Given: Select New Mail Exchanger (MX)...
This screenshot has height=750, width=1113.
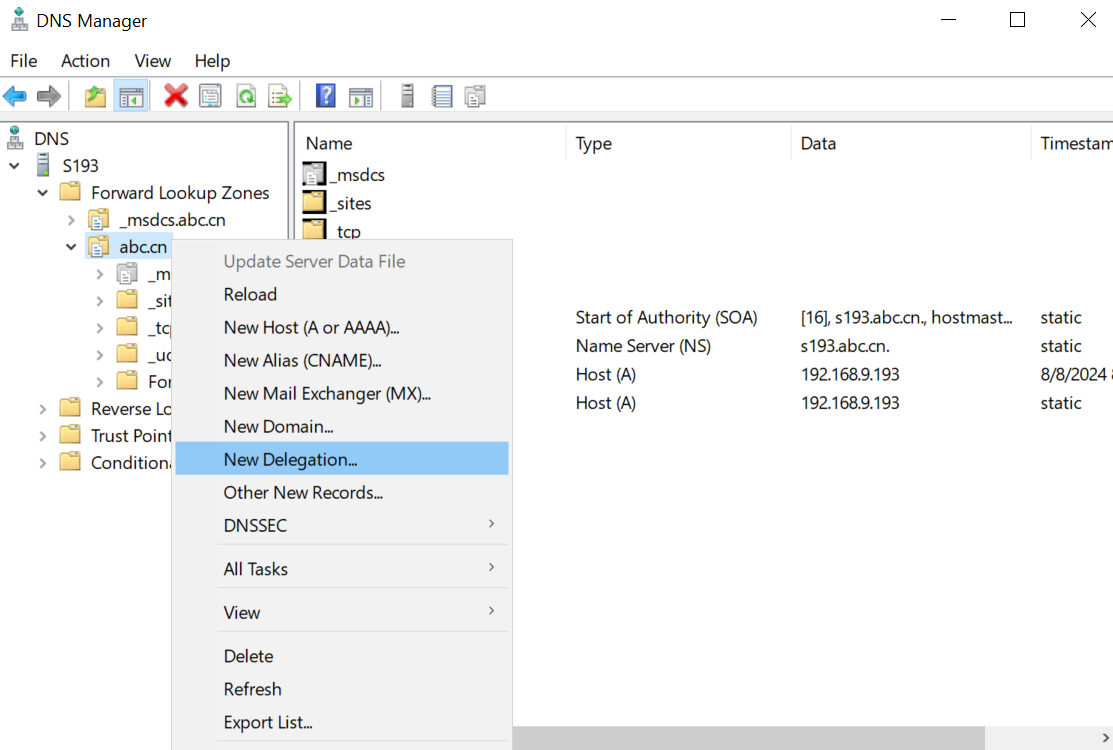Looking at the screenshot, I should click(x=341, y=393).
